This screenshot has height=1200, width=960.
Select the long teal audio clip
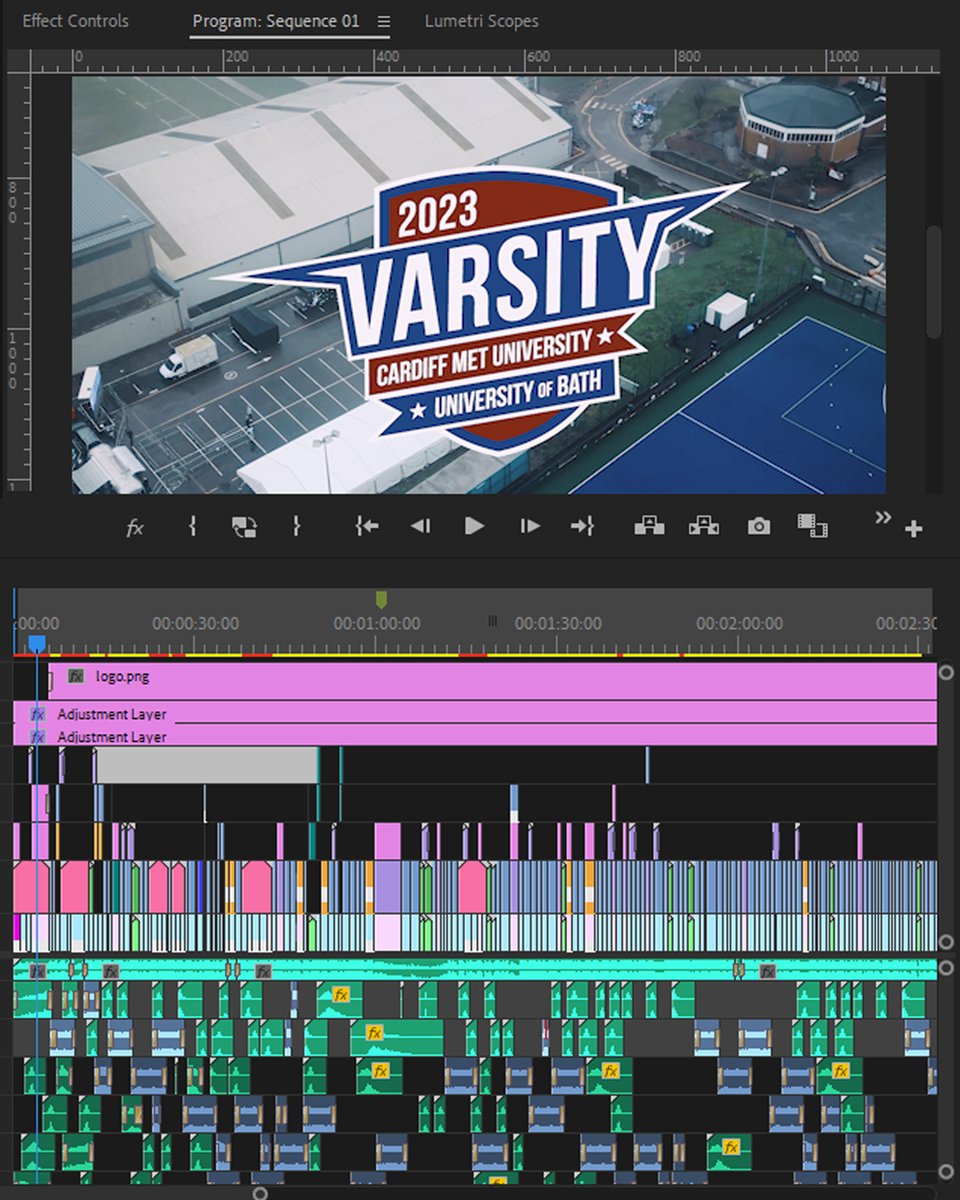click(475, 969)
